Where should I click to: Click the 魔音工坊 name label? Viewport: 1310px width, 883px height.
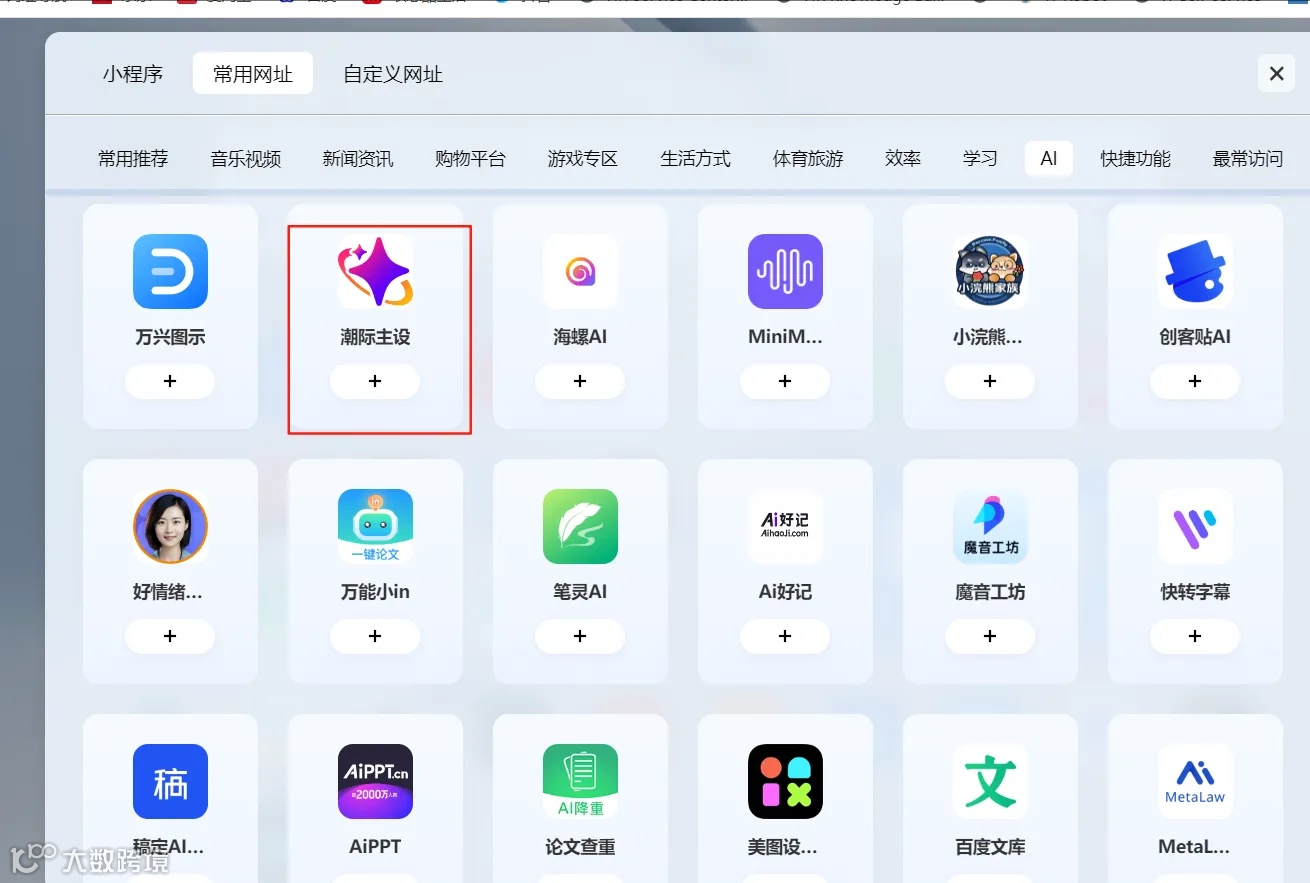990,592
